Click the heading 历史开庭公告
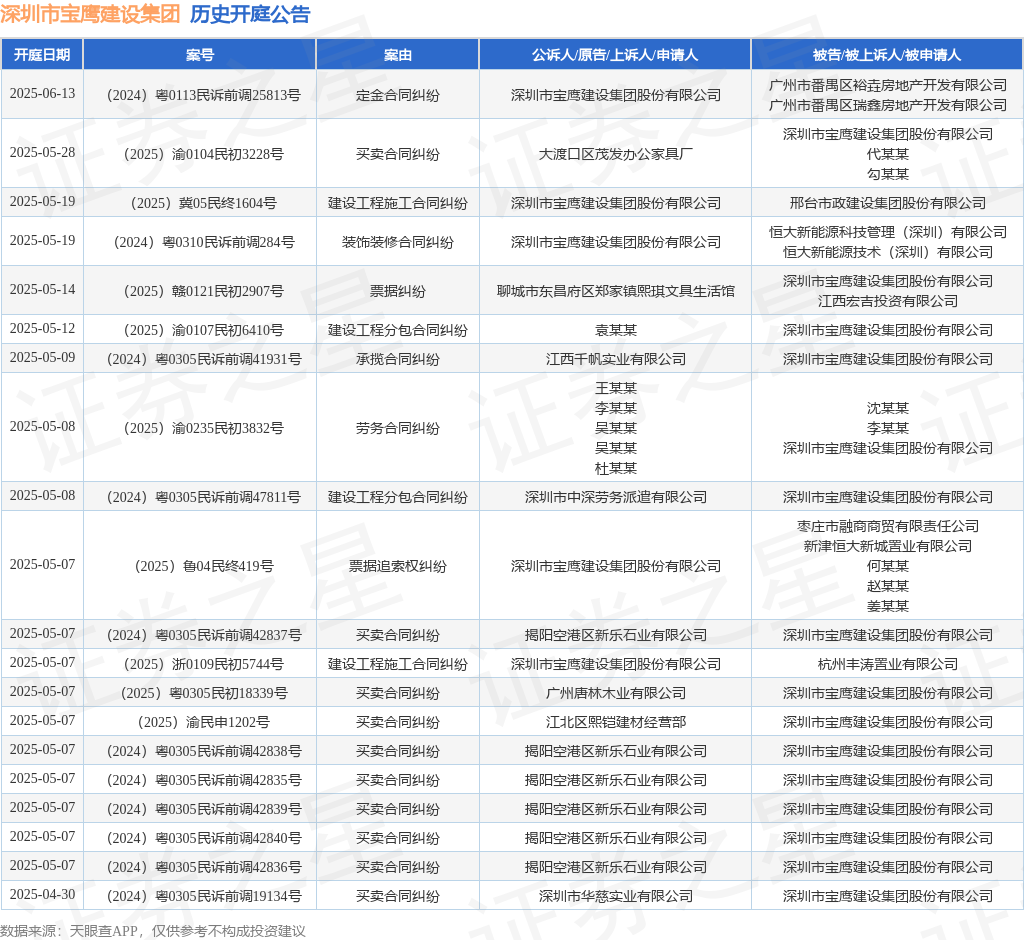1024x940 pixels. pyautogui.click(x=250, y=14)
